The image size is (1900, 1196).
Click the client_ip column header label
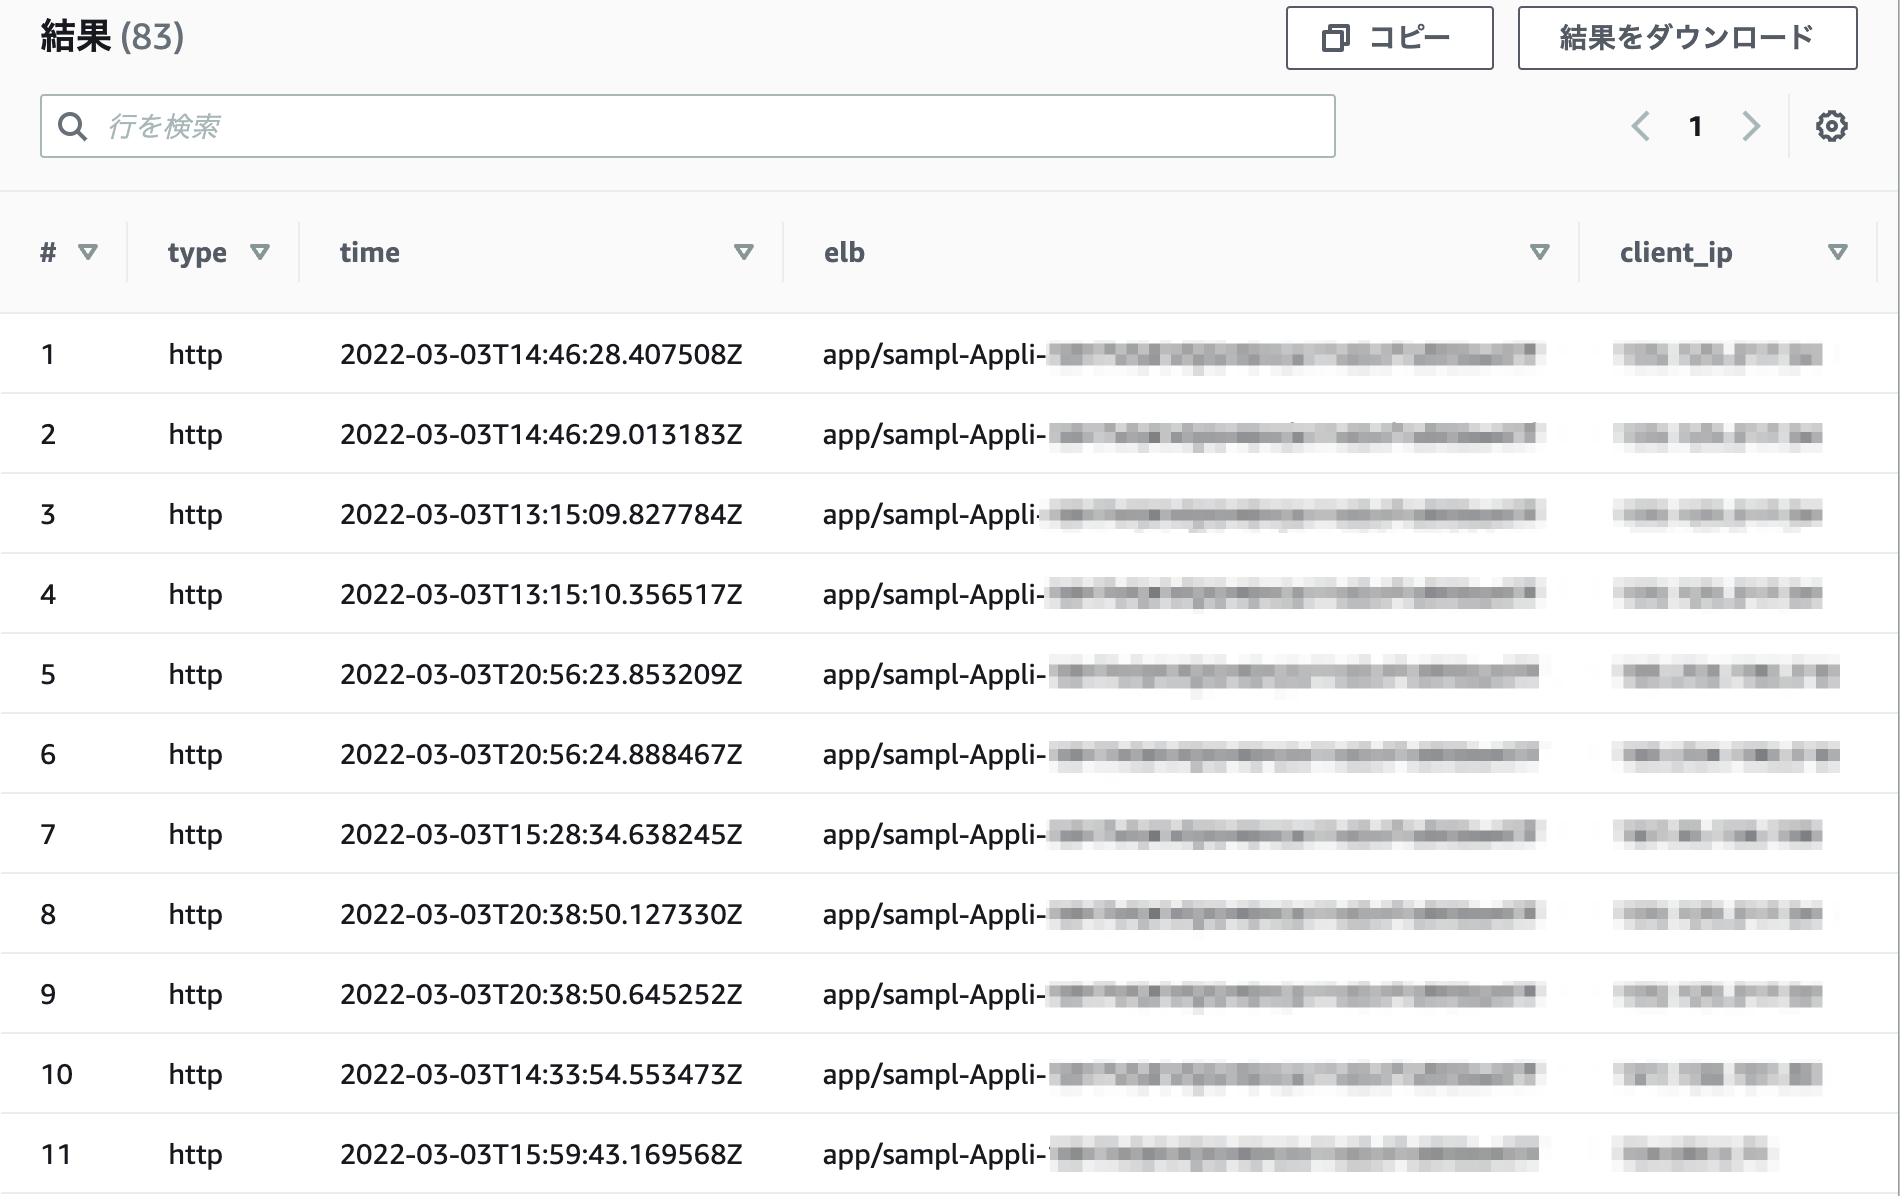pyautogui.click(x=1676, y=253)
